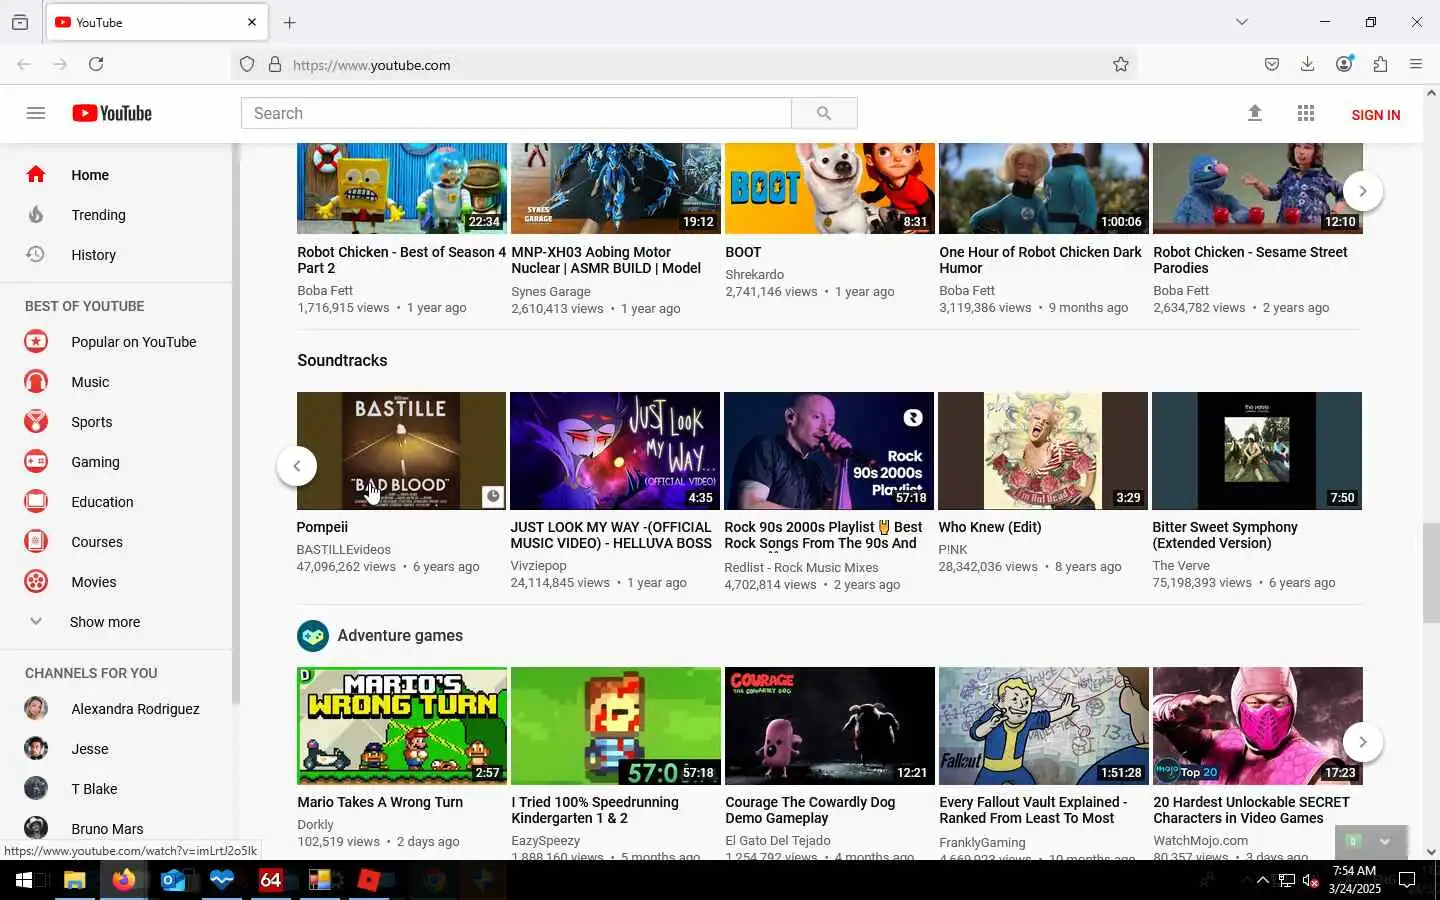The width and height of the screenshot is (1440, 900).
Task: Click the Adventure games channel avatar
Action: click(x=313, y=635)
